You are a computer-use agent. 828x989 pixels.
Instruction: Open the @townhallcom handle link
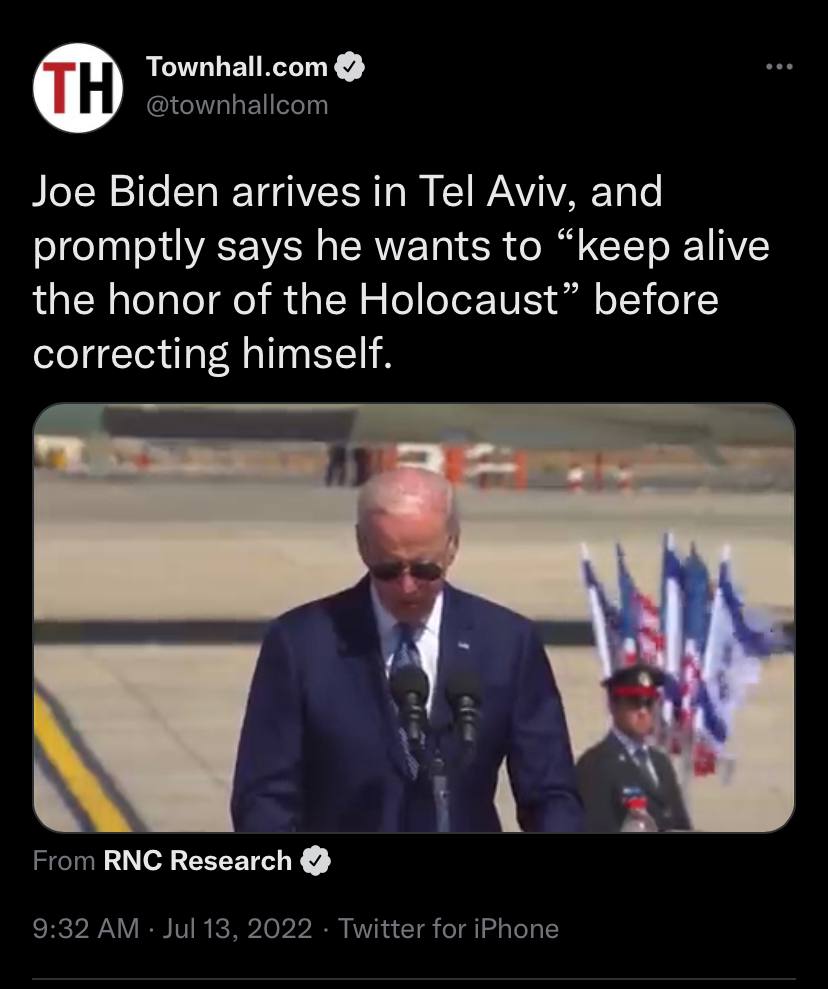(x=237, y=105)
